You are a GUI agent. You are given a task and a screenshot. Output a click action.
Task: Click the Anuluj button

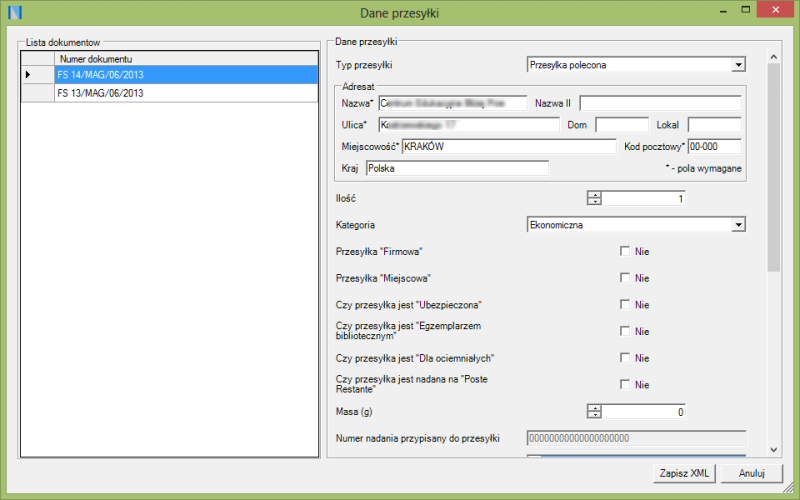751,473
